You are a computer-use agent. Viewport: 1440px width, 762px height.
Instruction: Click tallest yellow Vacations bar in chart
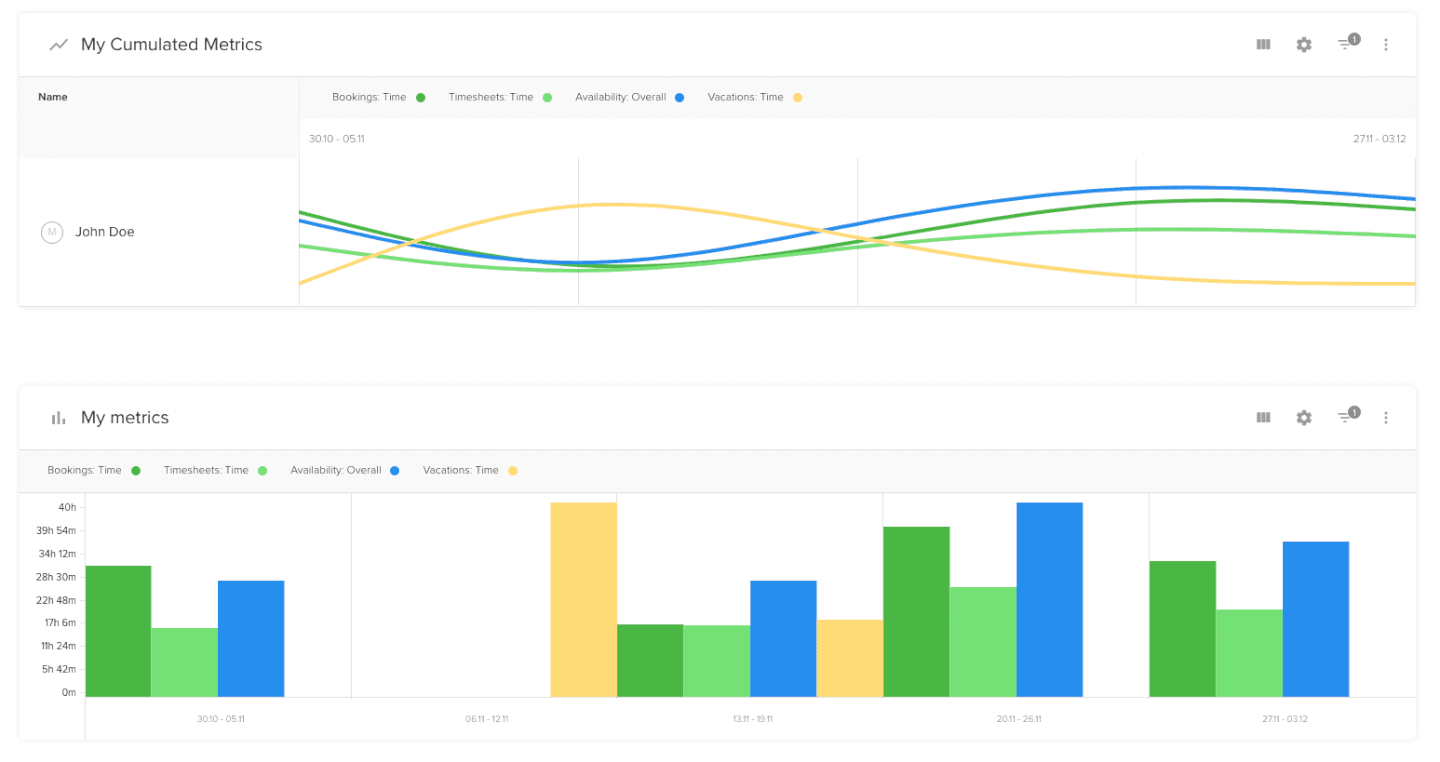pyautogui.click(x=583, y=598)
